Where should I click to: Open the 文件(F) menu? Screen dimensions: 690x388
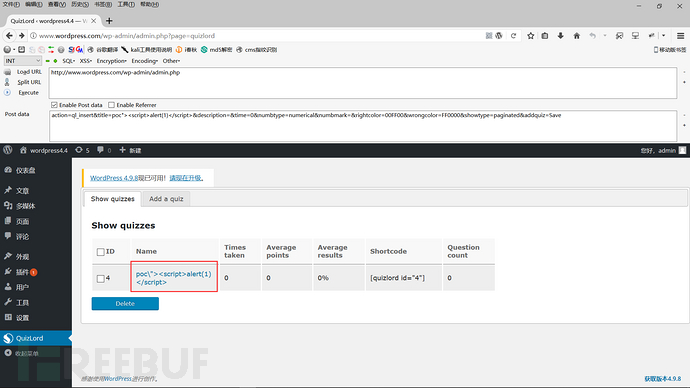11,4
